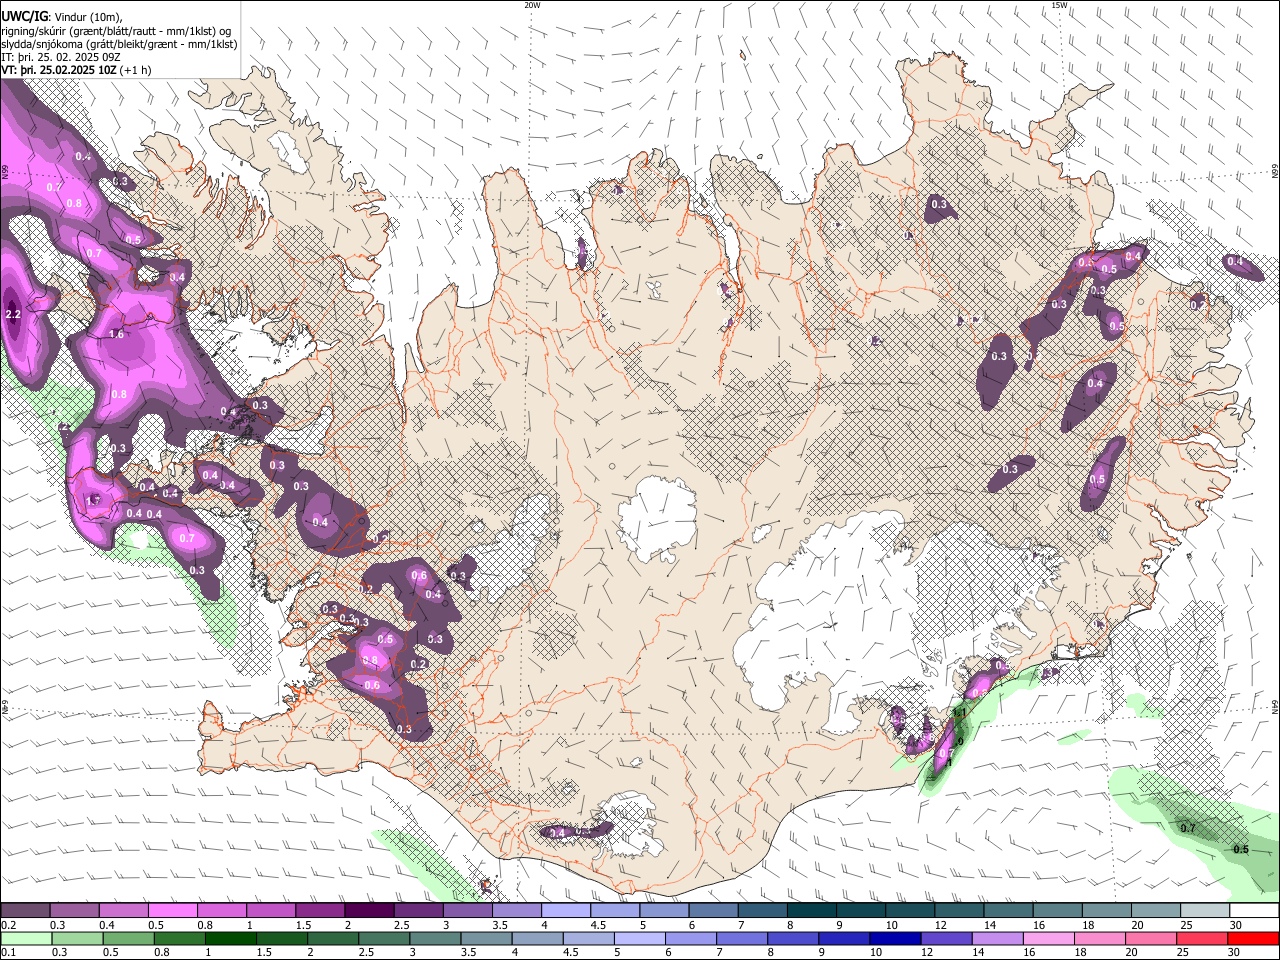Pick the lower legend swatch starting at 14
The width and height of the screenshot is (1280, 960).
[x=998, y=938]
